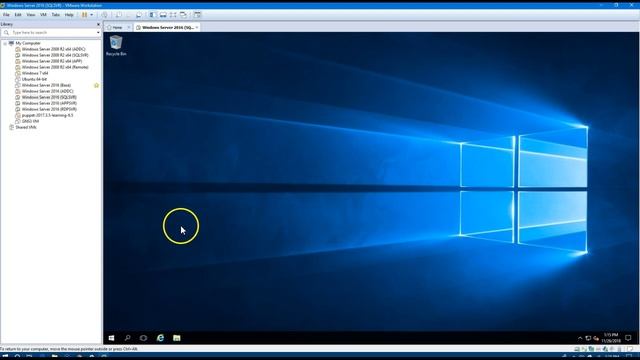Select Windows Server 2008 R2 x64 (Remote)
Viewport: 640px width, 360px height.
tap(55, 67)
